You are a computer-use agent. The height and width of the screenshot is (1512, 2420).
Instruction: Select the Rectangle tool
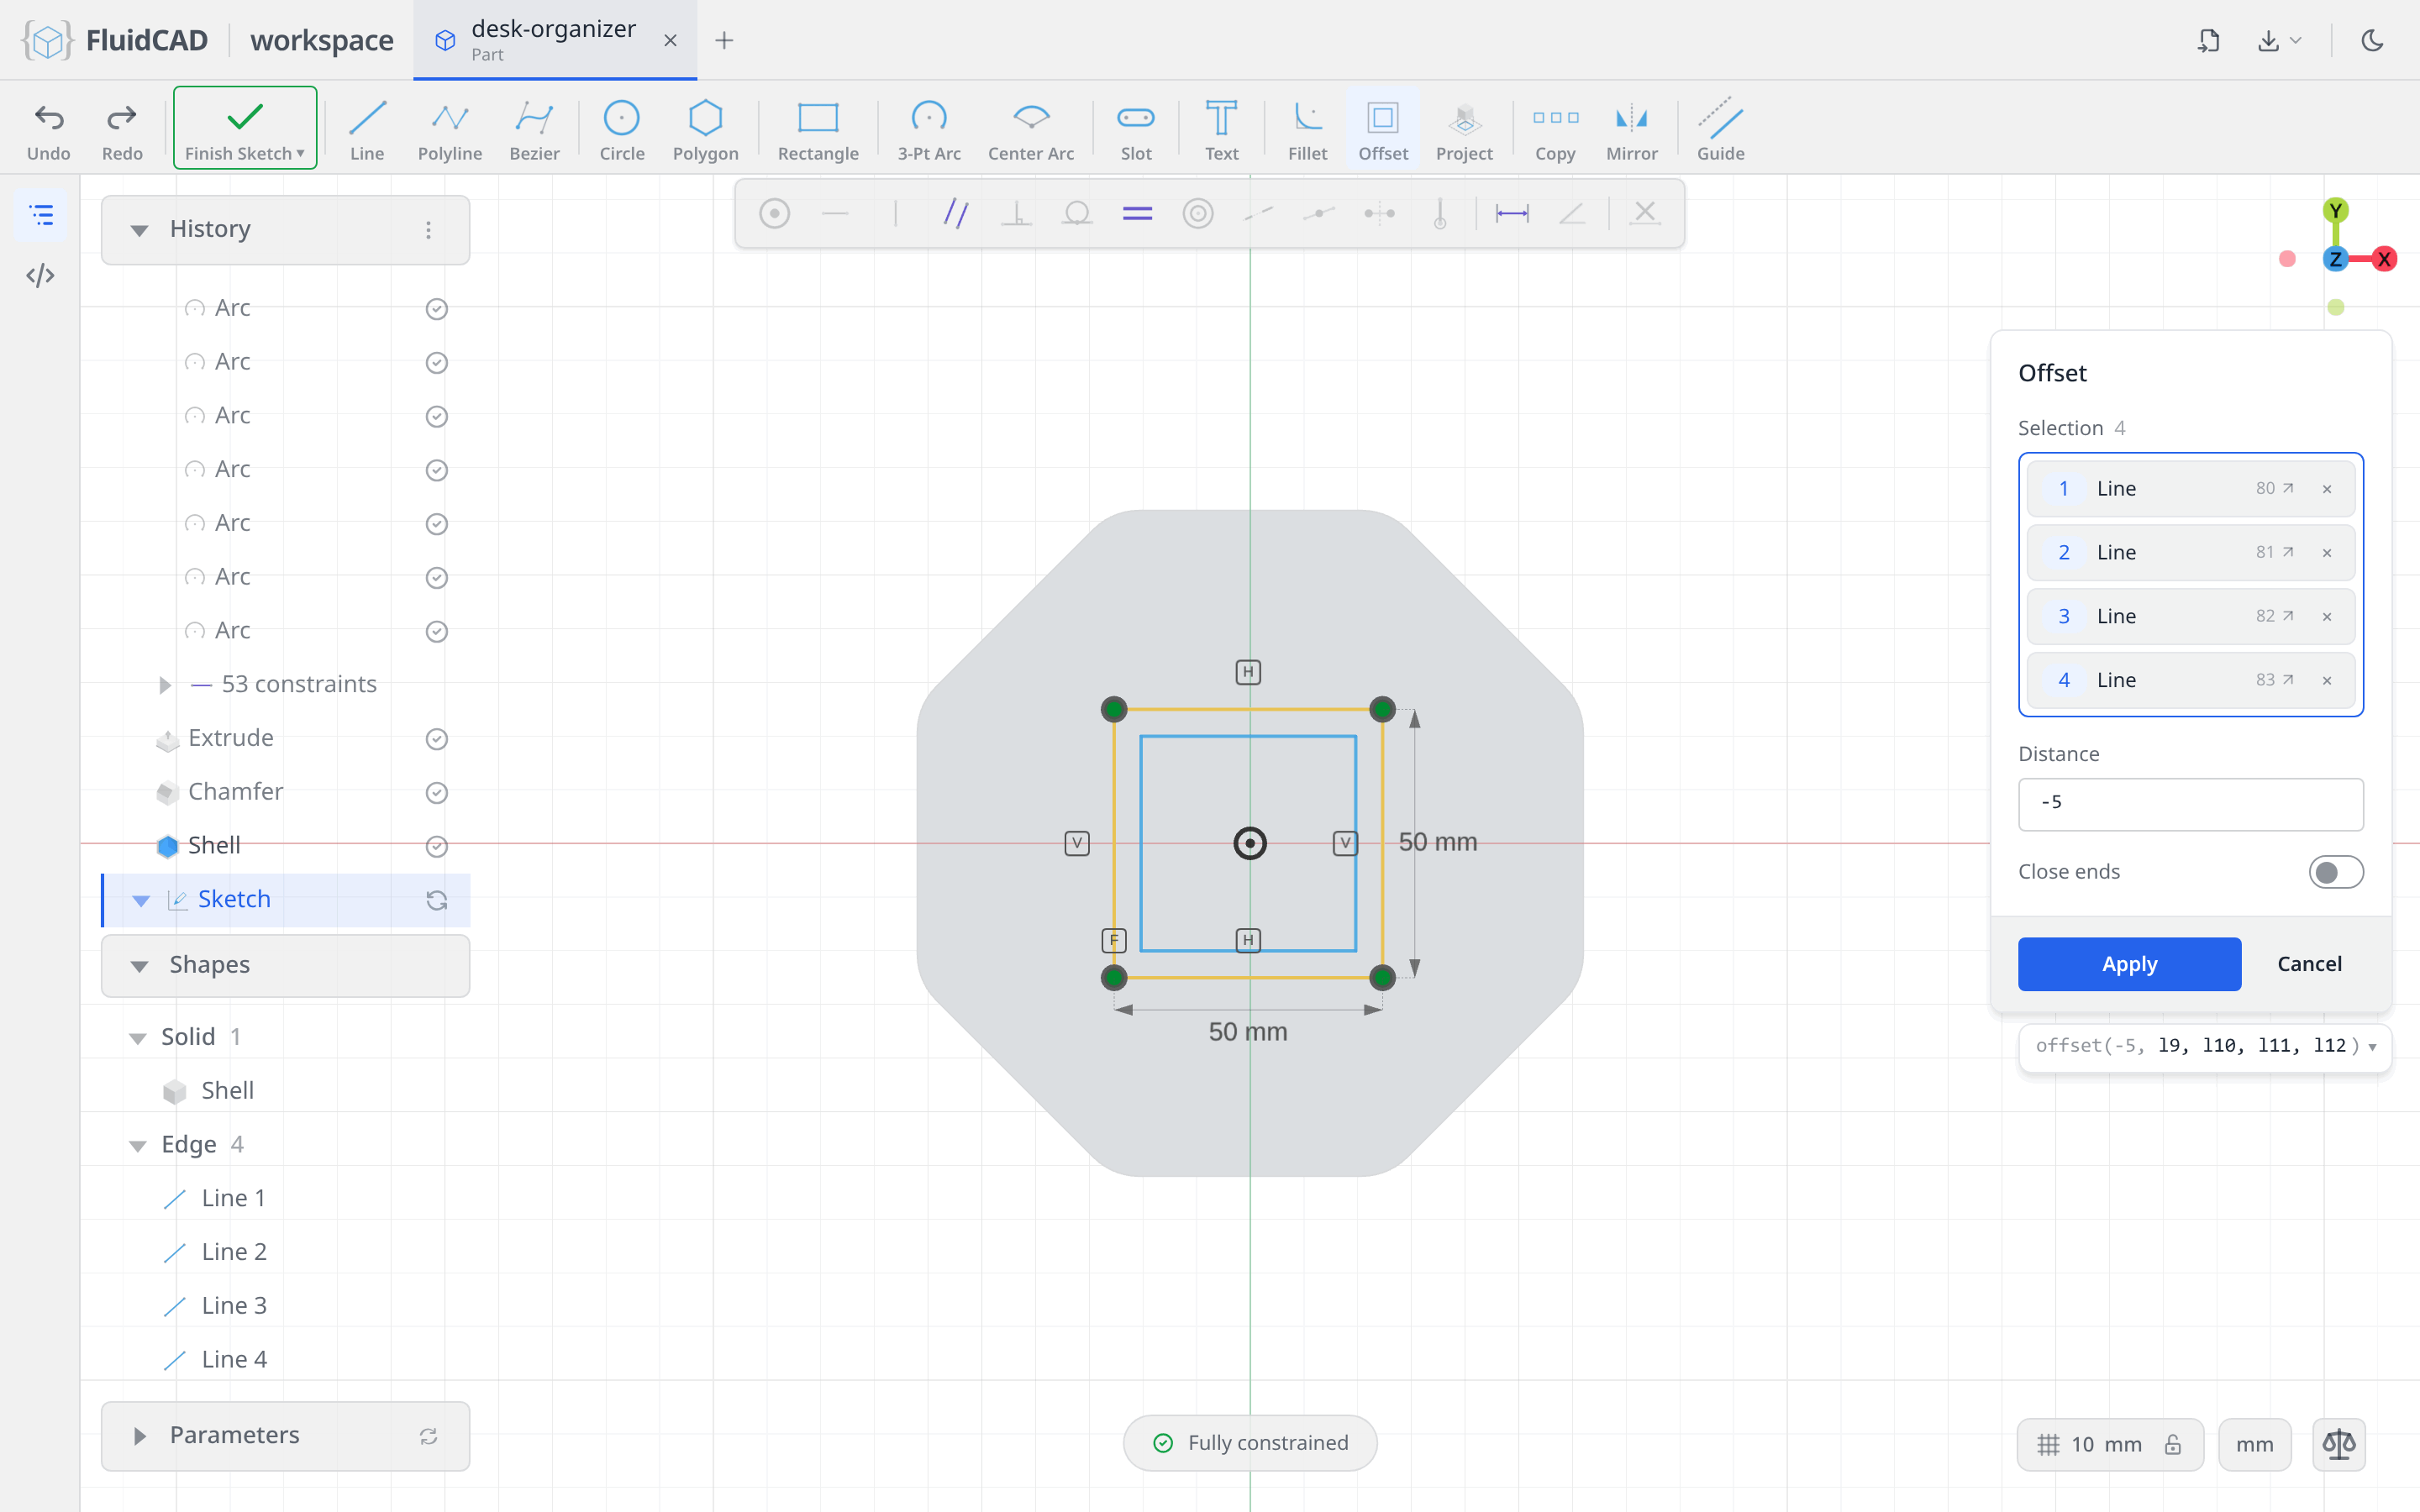point(818,130)
